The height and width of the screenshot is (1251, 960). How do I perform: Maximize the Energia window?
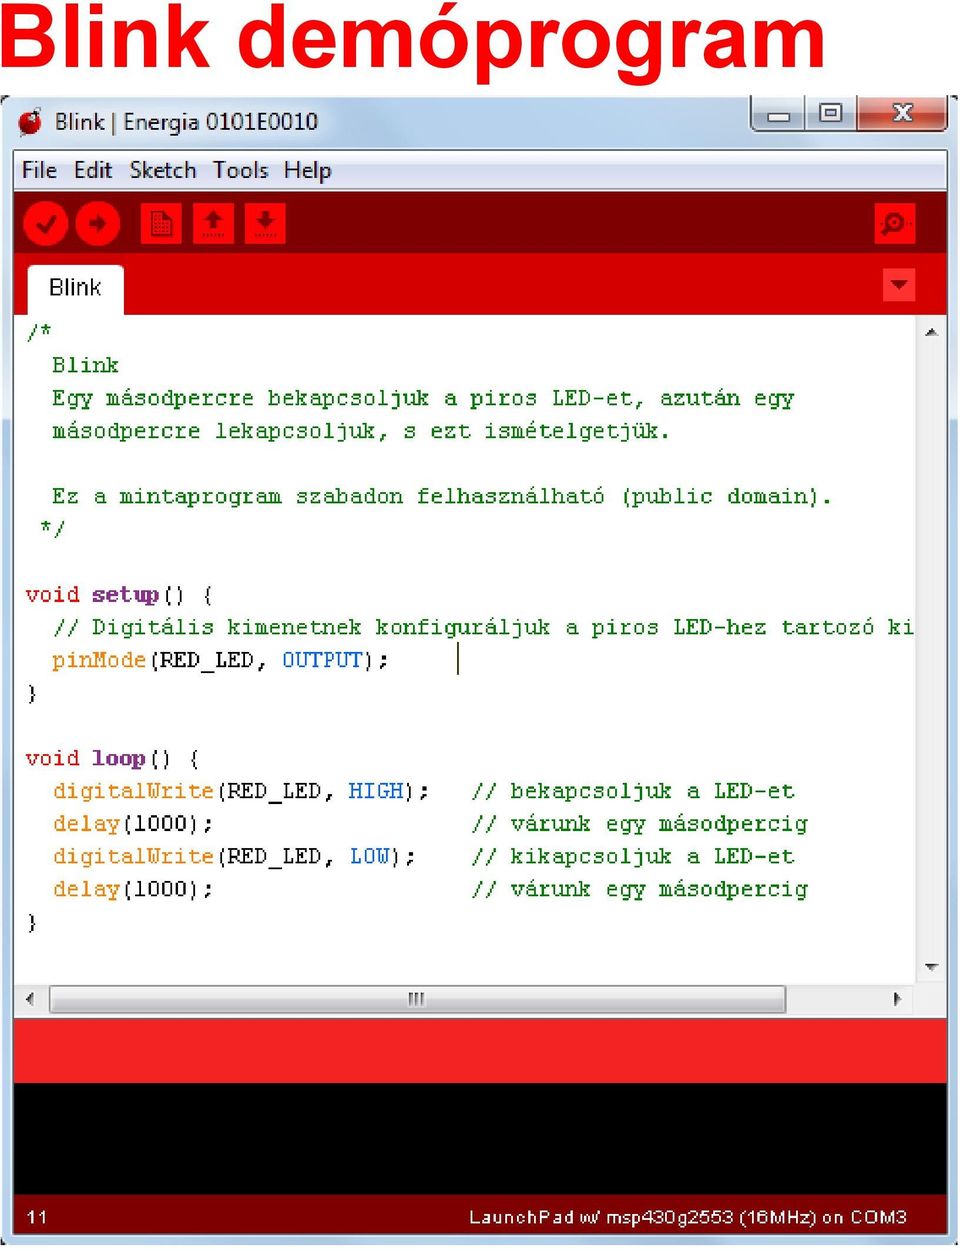(830, 114)
